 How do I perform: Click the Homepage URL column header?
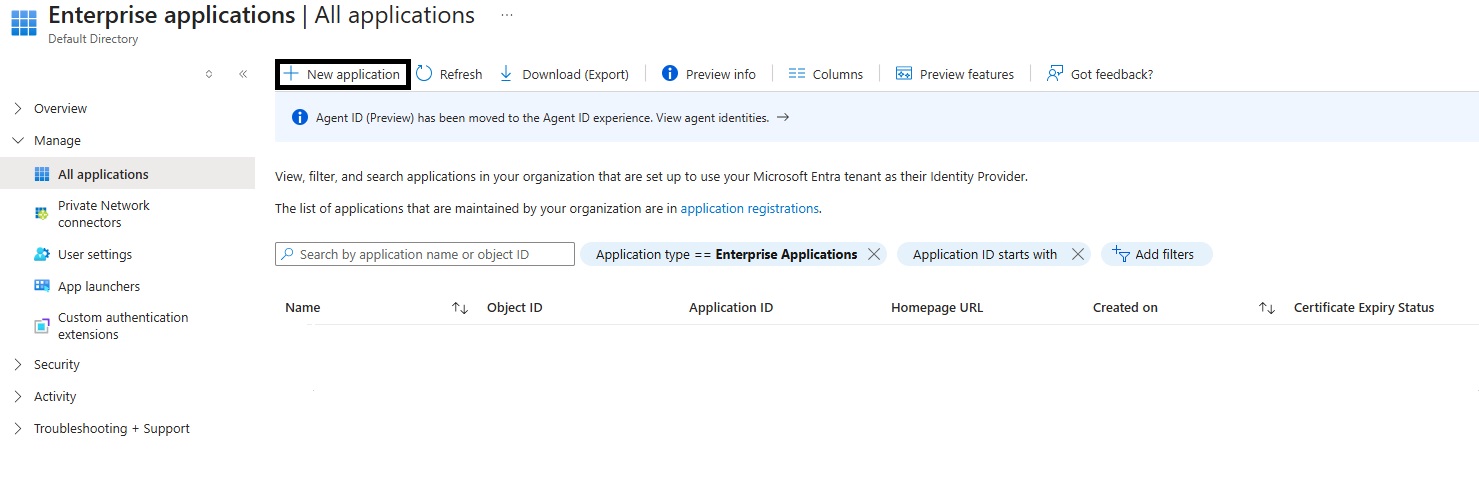tap(937, 308)
